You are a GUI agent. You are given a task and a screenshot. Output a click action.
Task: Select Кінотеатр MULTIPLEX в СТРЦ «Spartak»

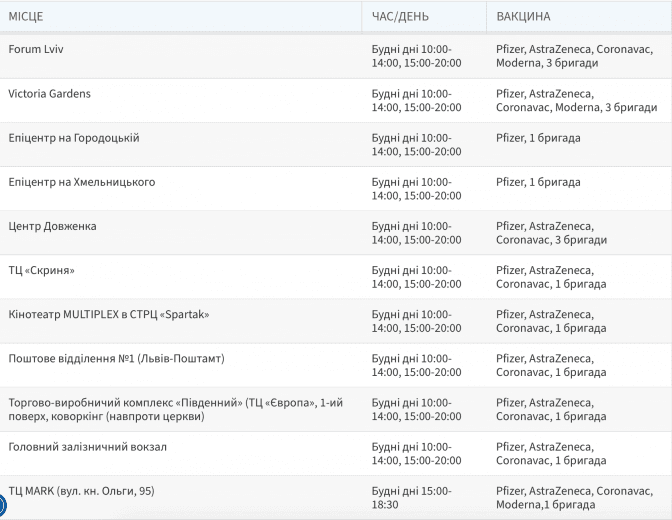pyautogui.click(x=109, y=314)
